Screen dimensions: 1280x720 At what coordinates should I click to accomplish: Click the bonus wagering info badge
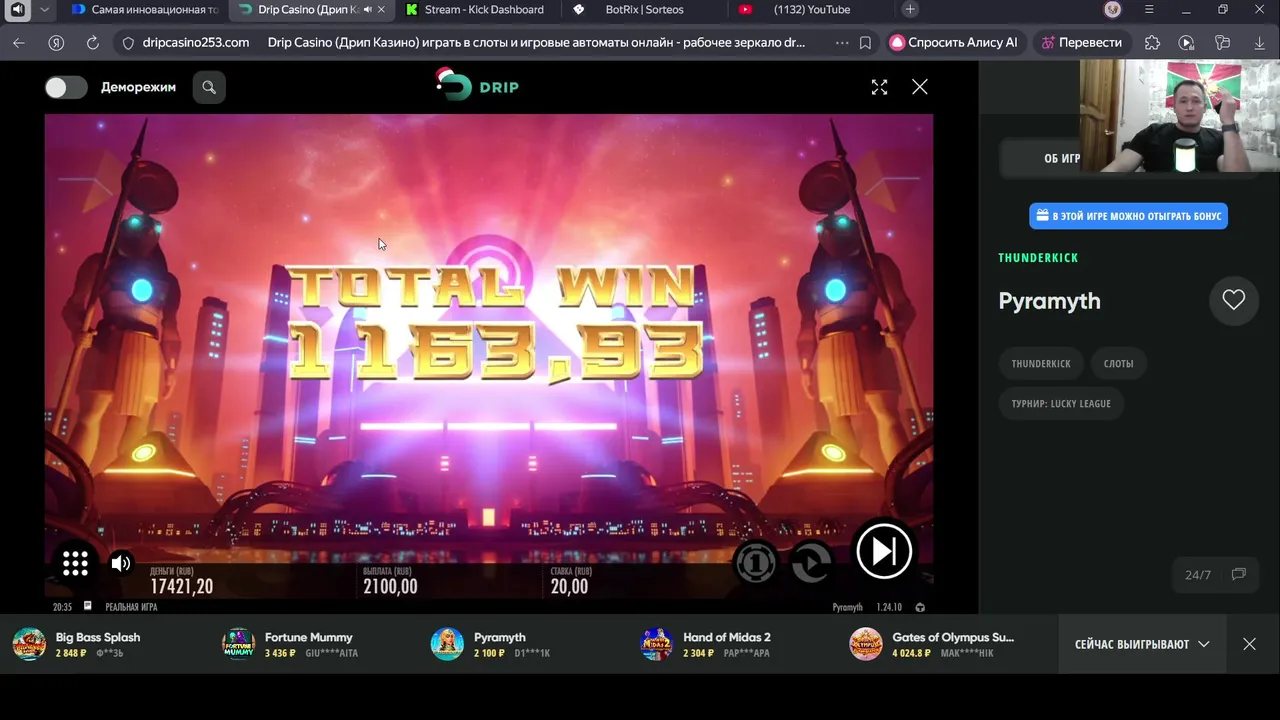click(x=1128, y=216)
